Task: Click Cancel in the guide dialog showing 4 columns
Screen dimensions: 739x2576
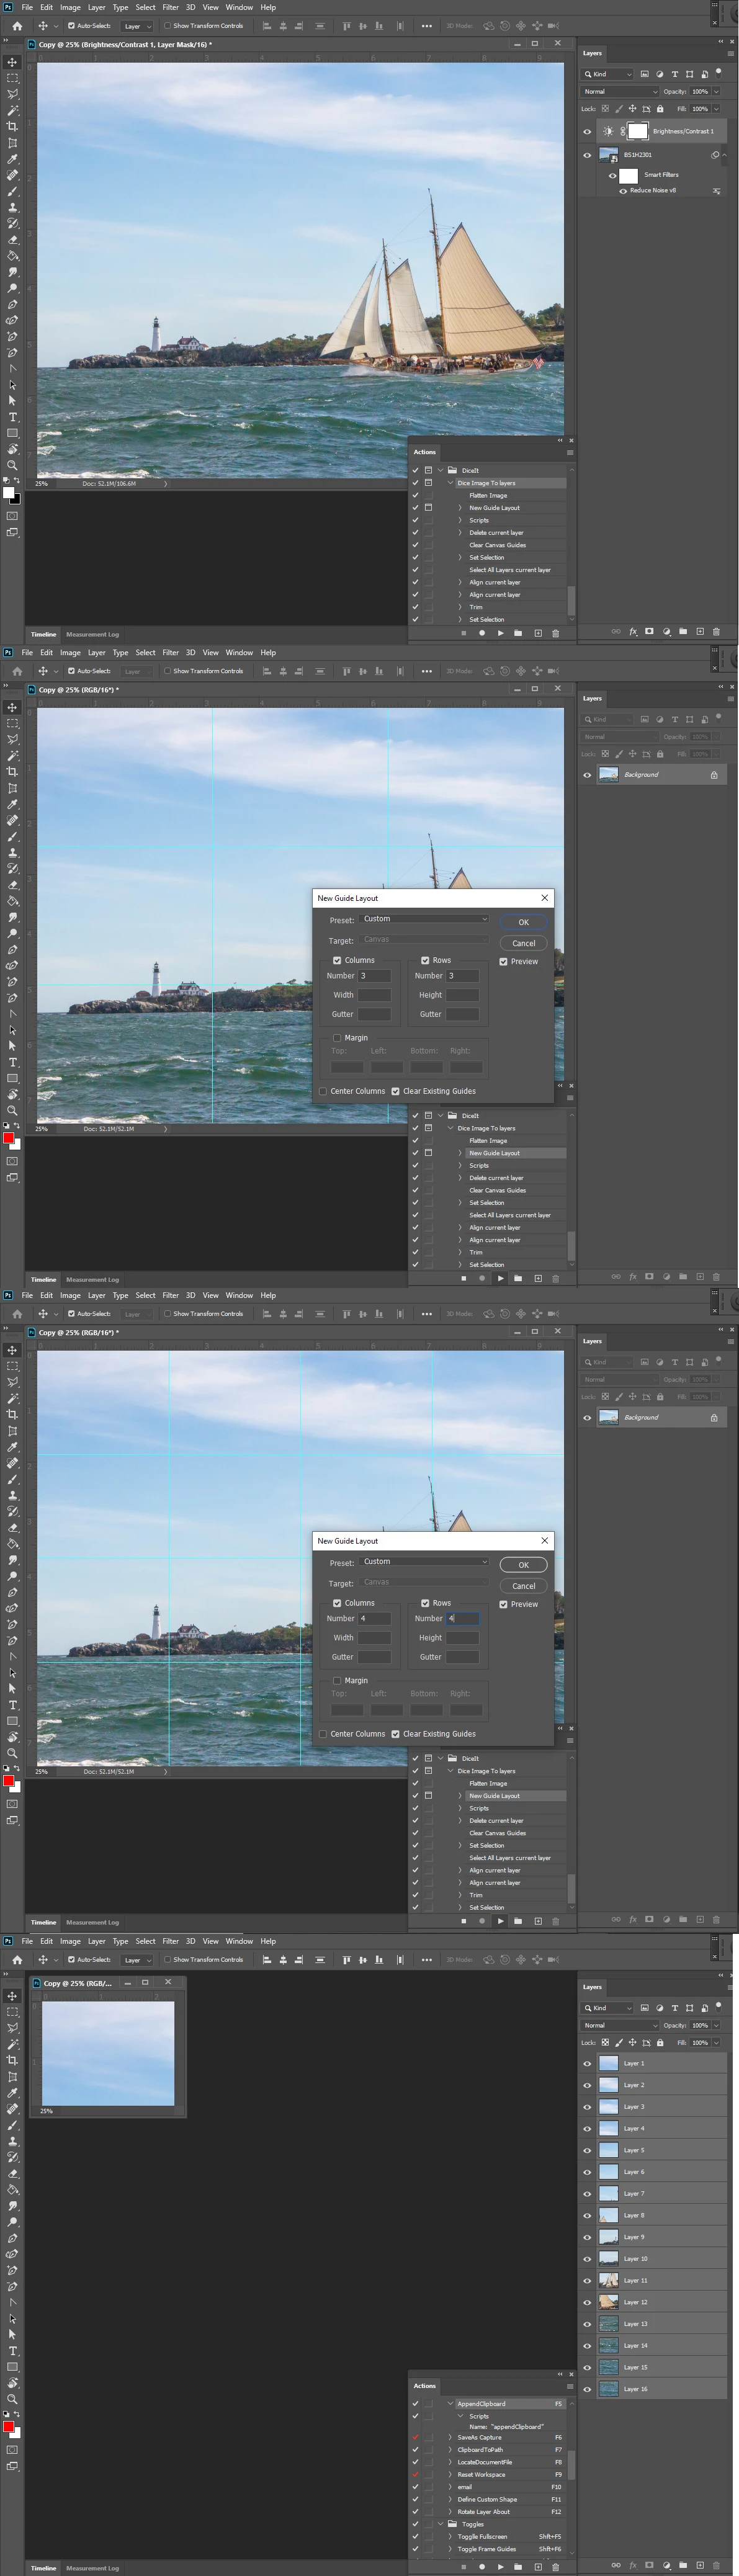Action: click(x=523, y=1586)
